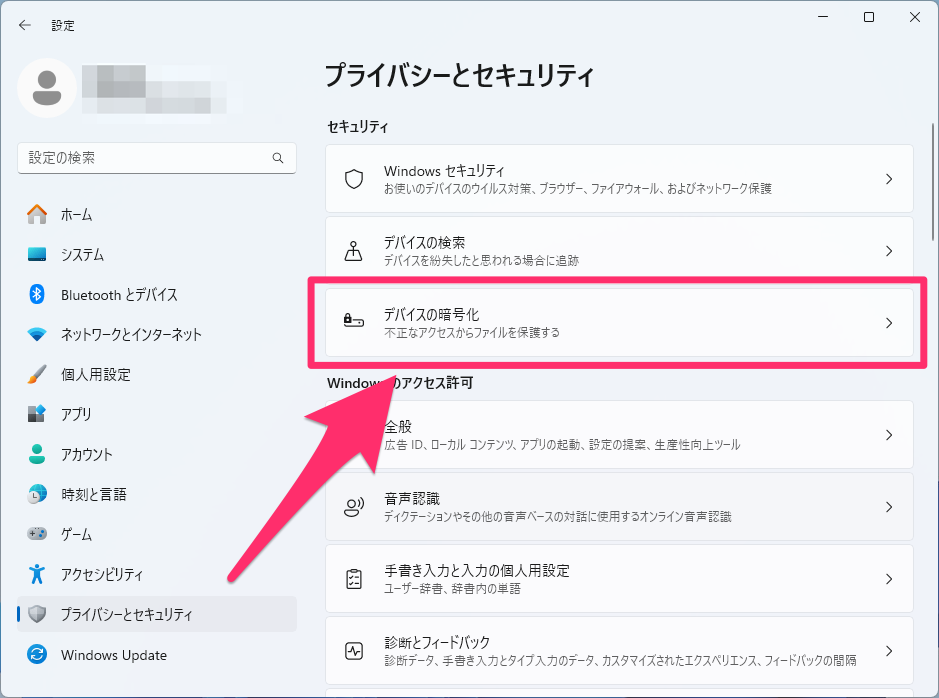The image size is (939, 698).
Task: Click the デバイスの暗号化 lock icon
Action: [x=353, y=321]
